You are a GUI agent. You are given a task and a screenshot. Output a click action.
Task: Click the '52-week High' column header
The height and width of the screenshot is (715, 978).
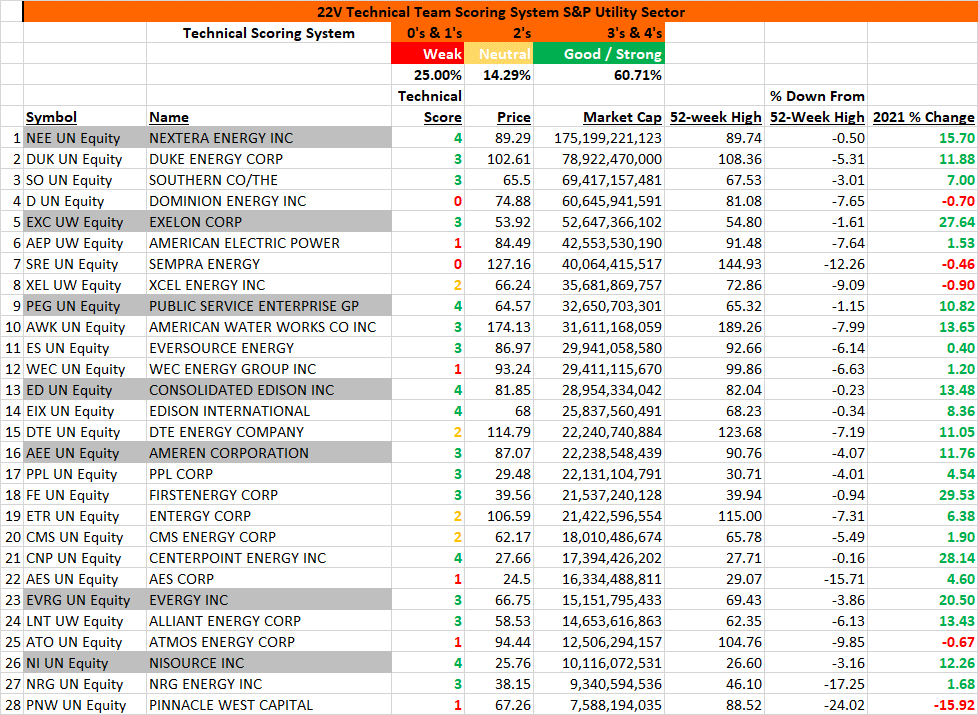tap(715, 117)
